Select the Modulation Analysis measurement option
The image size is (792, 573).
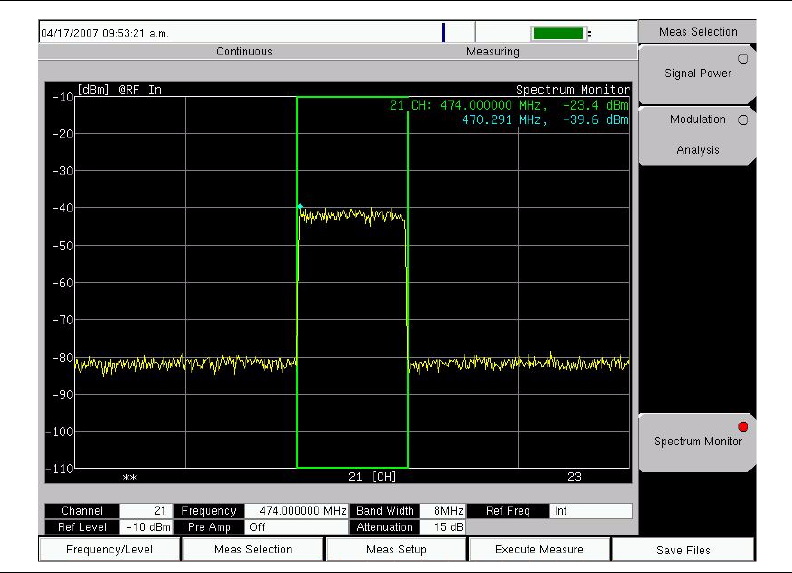[x=697, y=134]
